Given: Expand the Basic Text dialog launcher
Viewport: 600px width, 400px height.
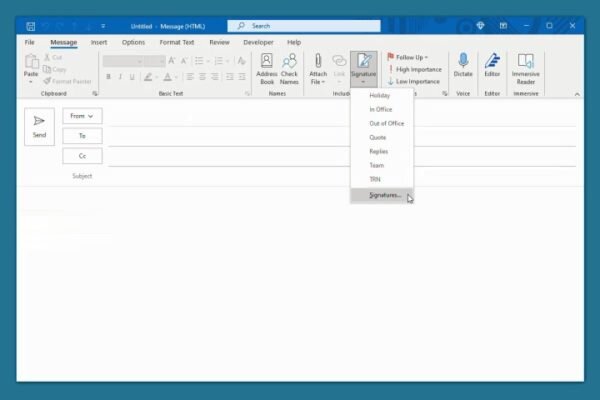Looking at the screenshot, I should 247,93.
